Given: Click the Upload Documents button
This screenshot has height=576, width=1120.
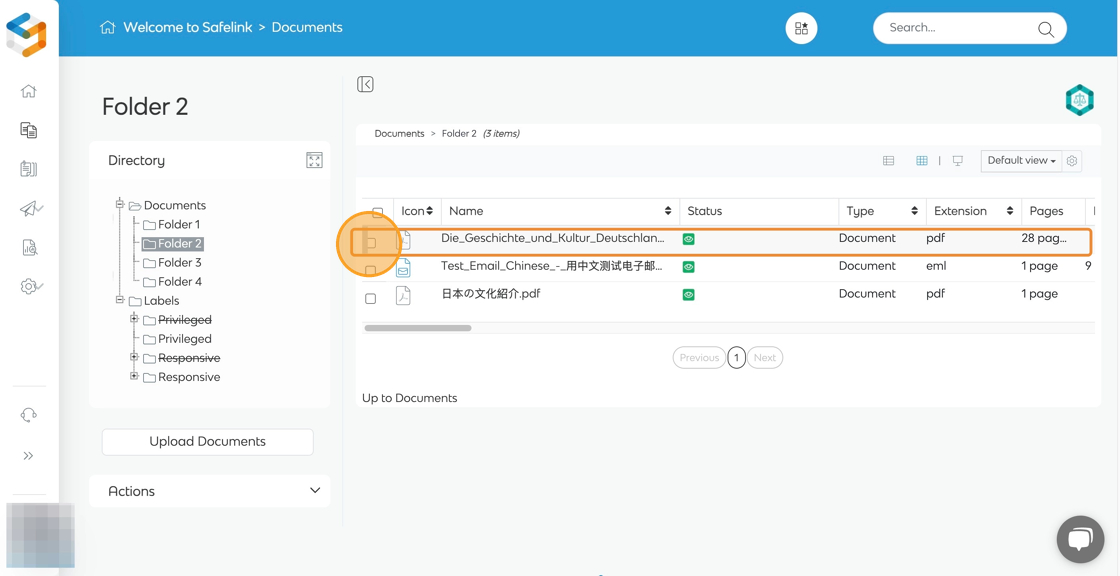Looking at the screenshot, I should coord(208,442).
